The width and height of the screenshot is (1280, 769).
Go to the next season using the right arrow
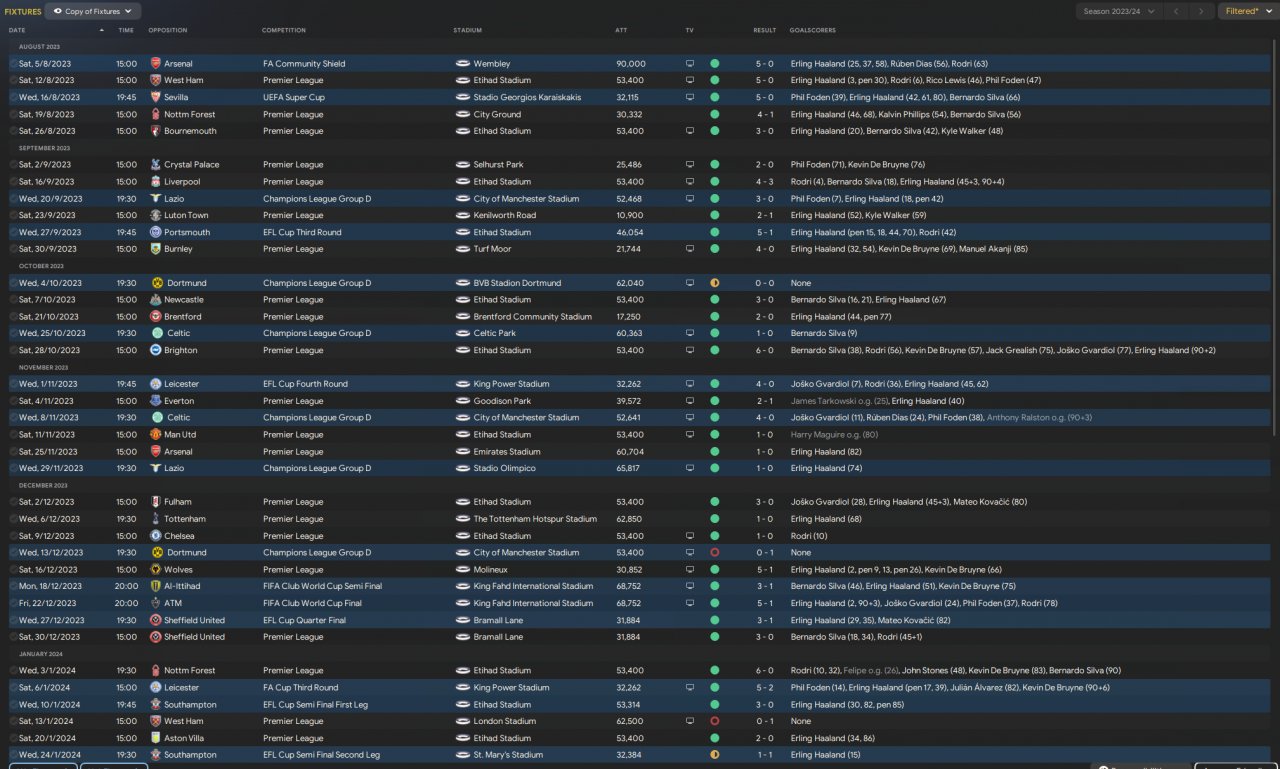(1201, 11)
